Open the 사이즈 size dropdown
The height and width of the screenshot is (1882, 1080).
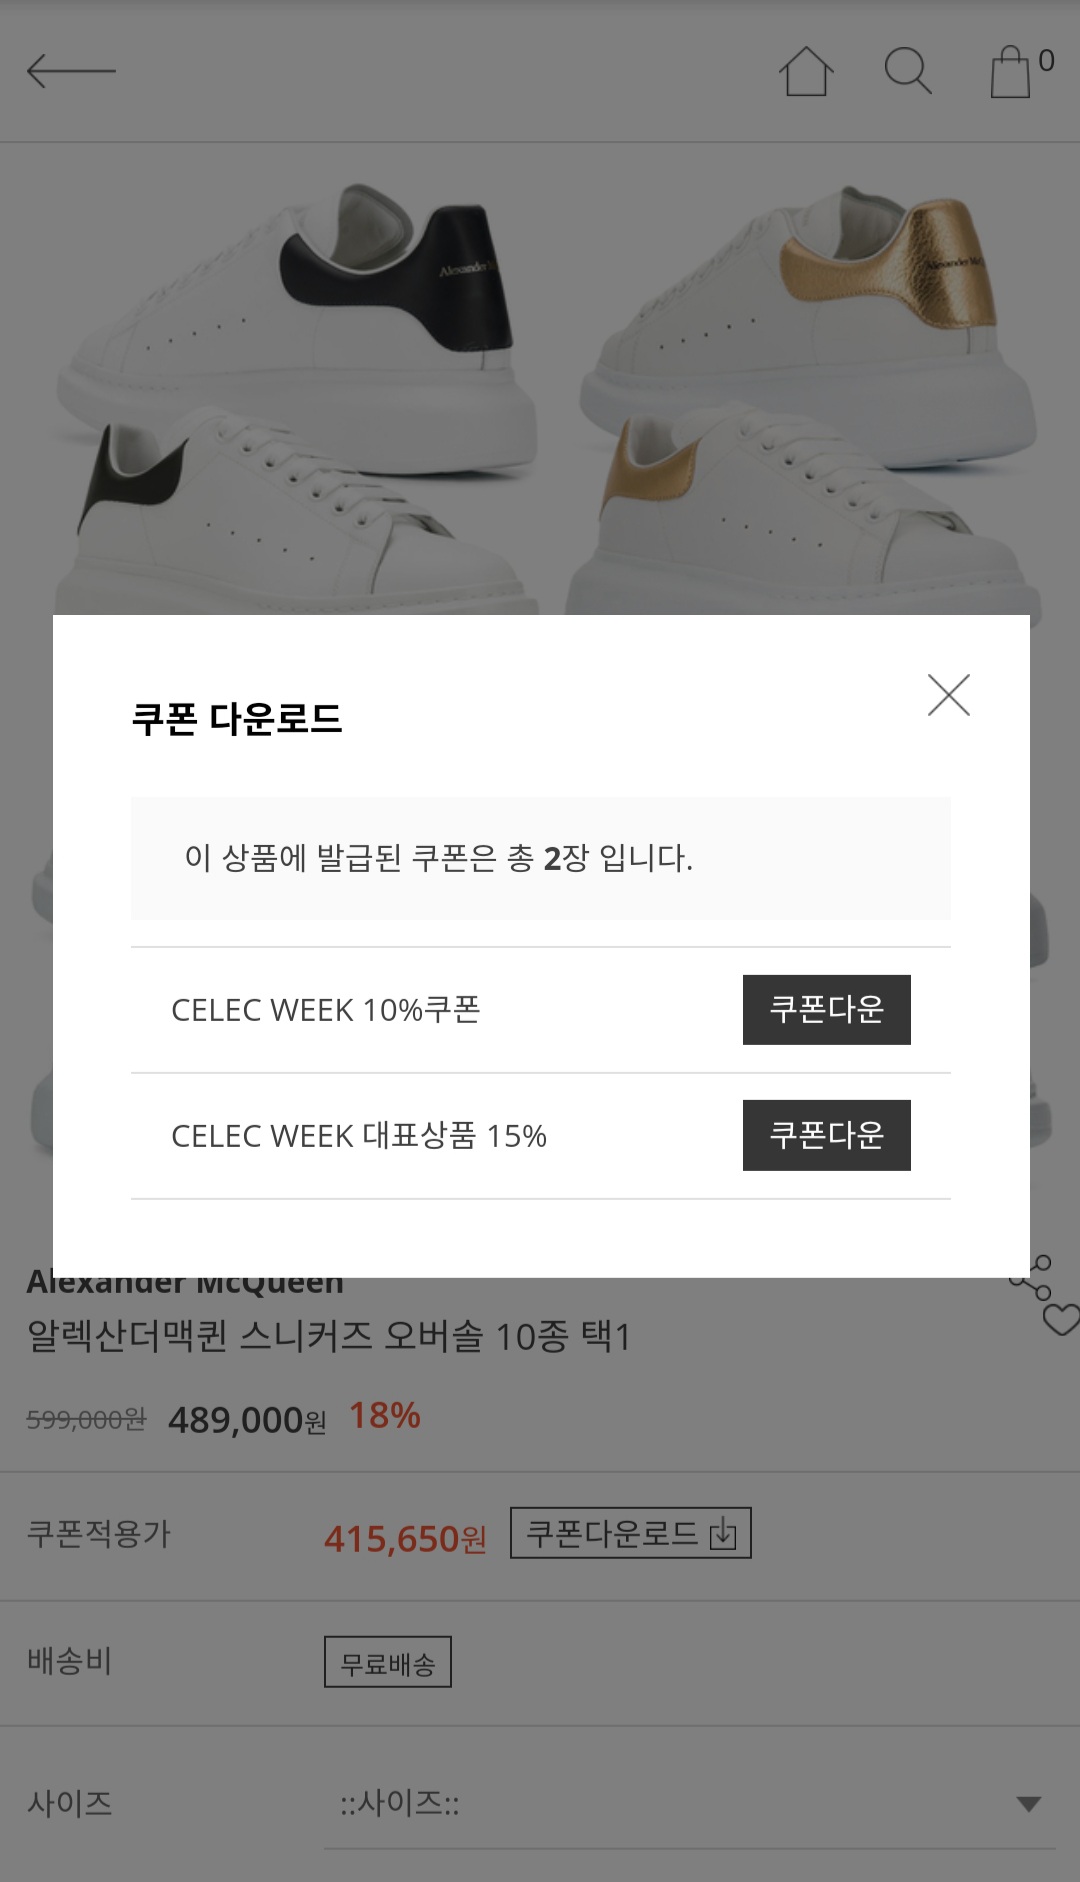click(x=689, y=1804)
